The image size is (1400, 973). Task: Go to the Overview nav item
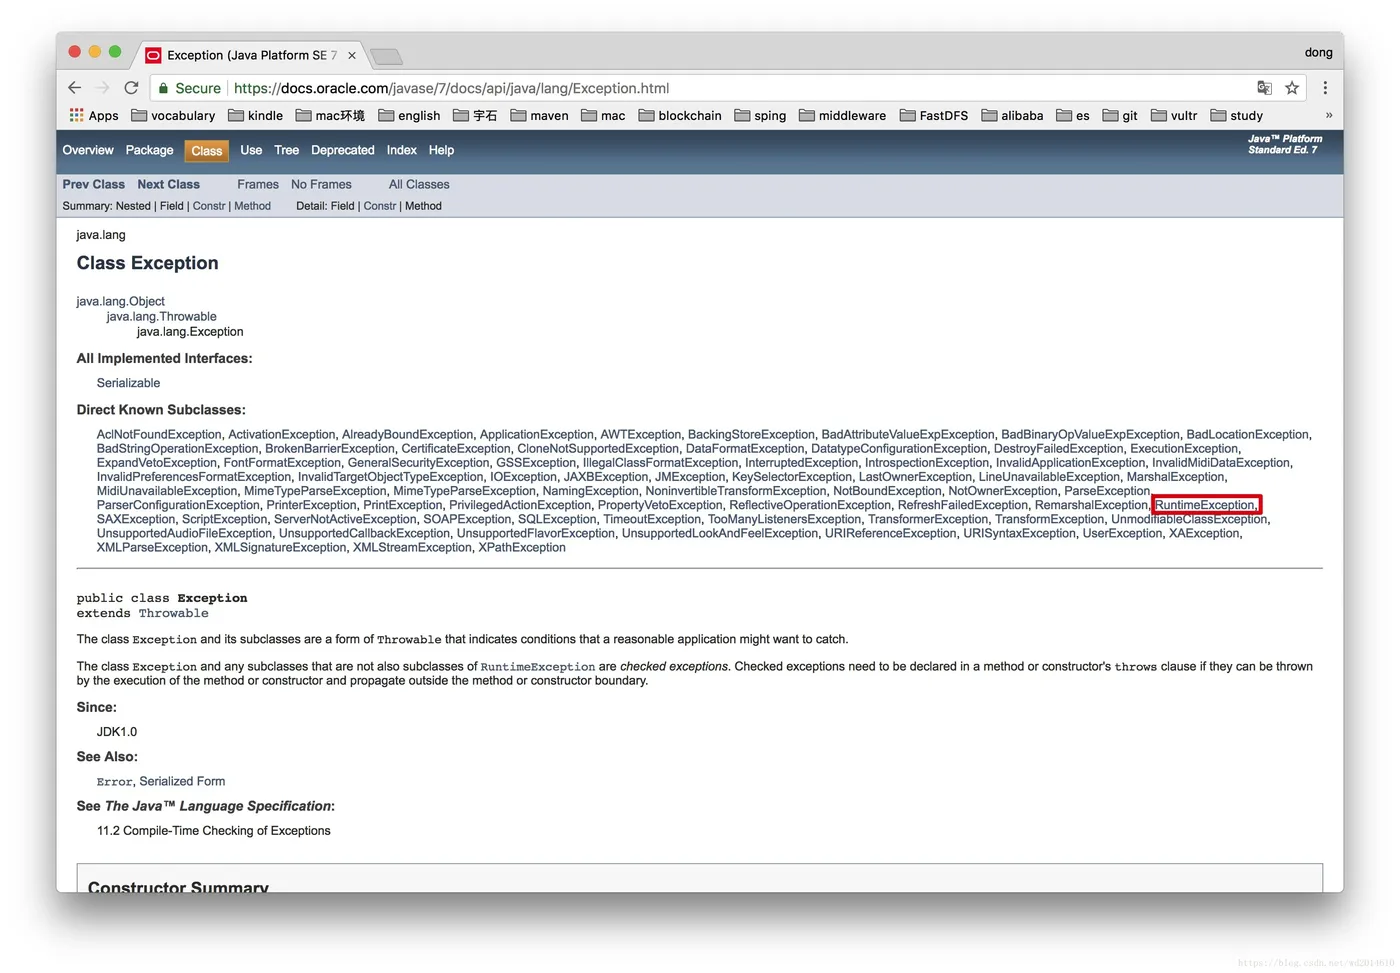[88, 150]
